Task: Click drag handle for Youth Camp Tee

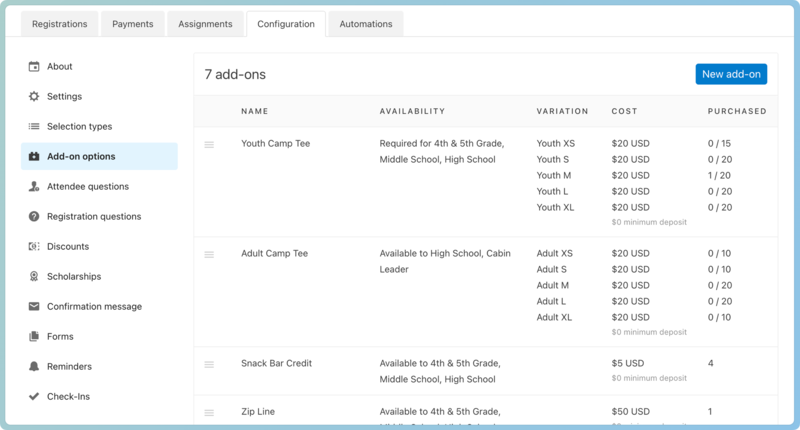Action: [209, 145]
